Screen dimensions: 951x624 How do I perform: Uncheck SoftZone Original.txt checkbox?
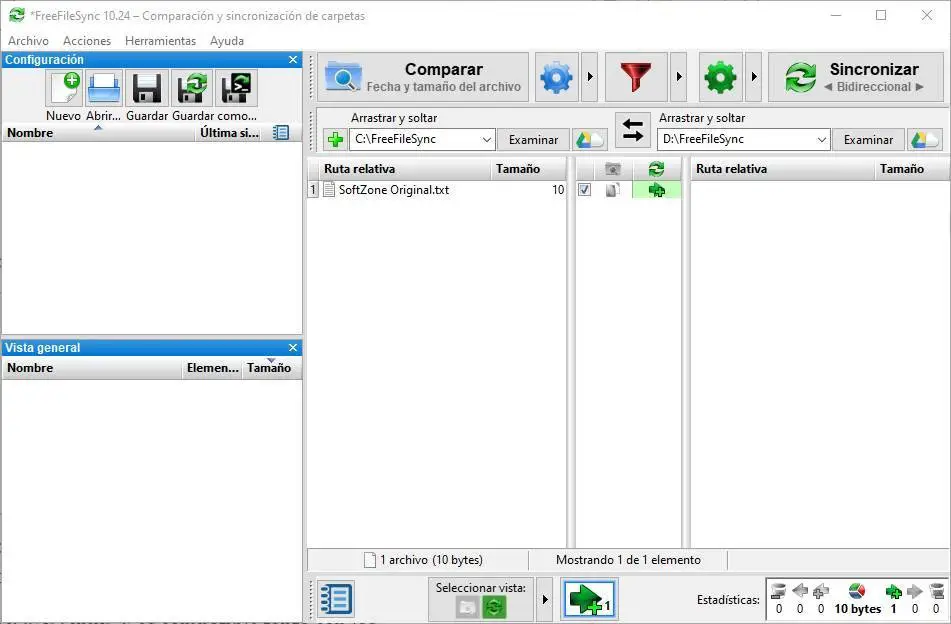[584, 190]
